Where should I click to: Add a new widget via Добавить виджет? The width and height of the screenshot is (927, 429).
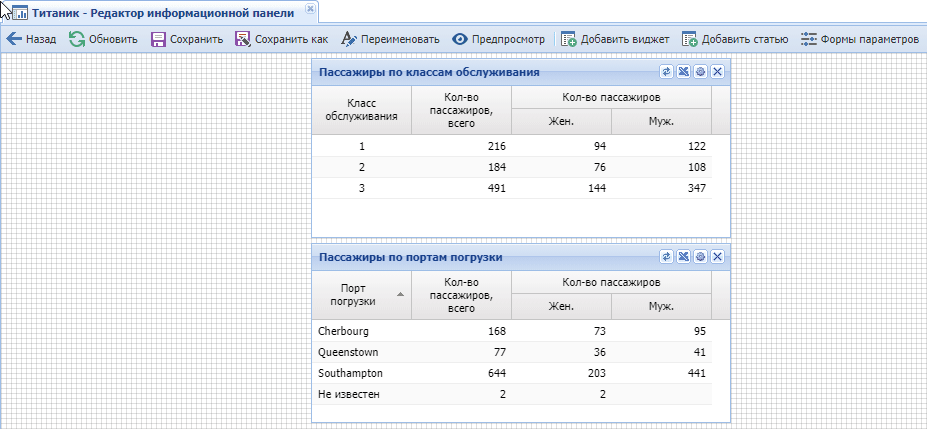click(615, 40)
